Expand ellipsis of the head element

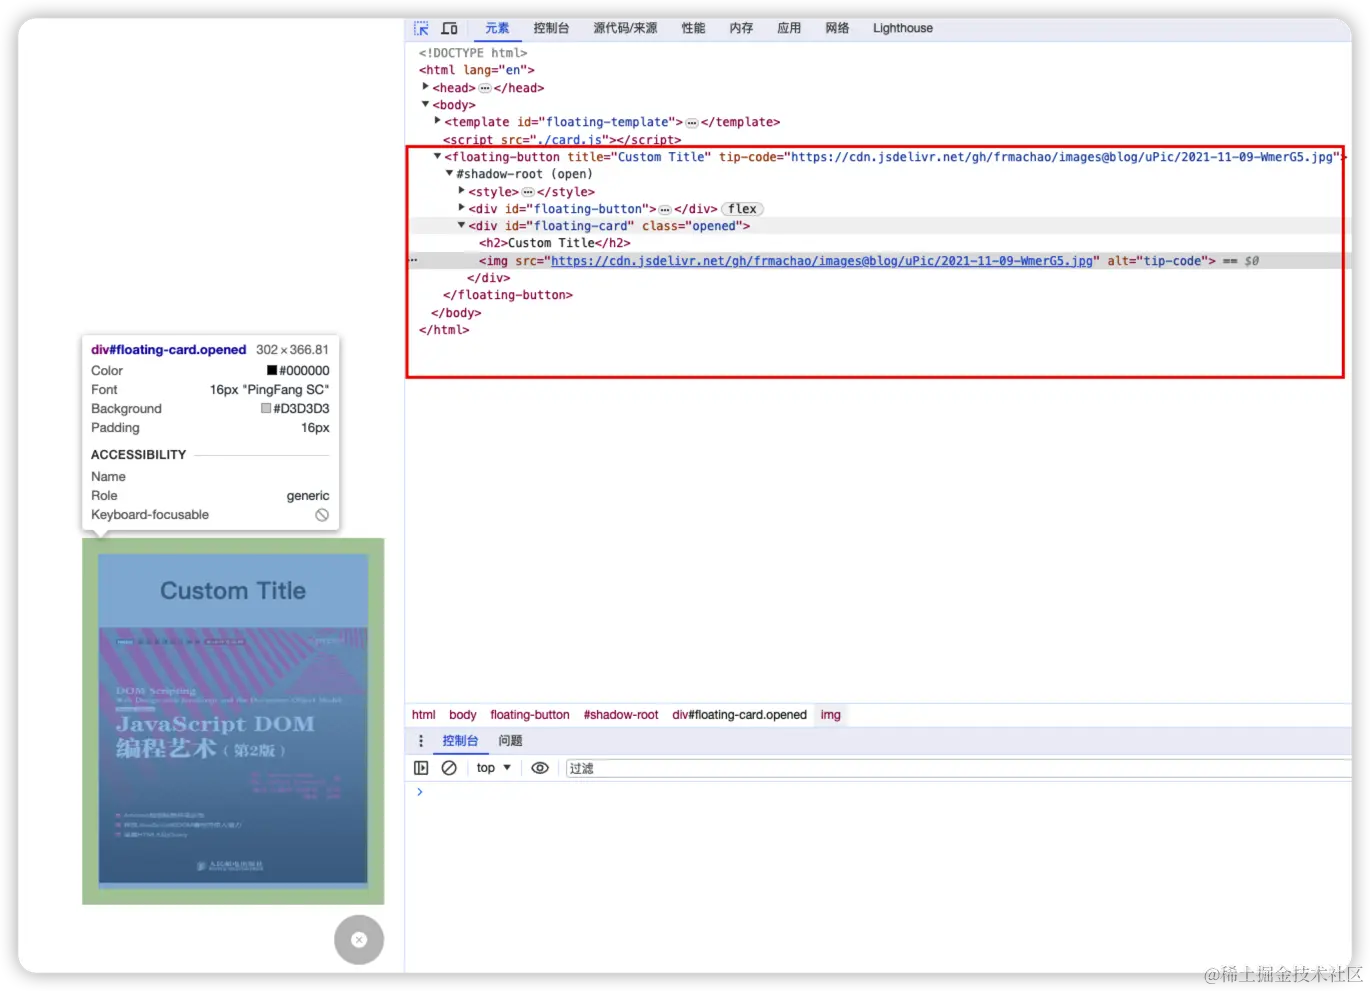[x=485, y=88]
